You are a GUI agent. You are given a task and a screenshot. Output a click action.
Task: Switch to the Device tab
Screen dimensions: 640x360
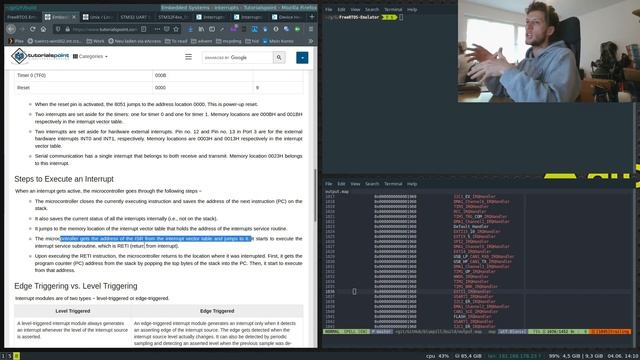(x=286, y=17)
